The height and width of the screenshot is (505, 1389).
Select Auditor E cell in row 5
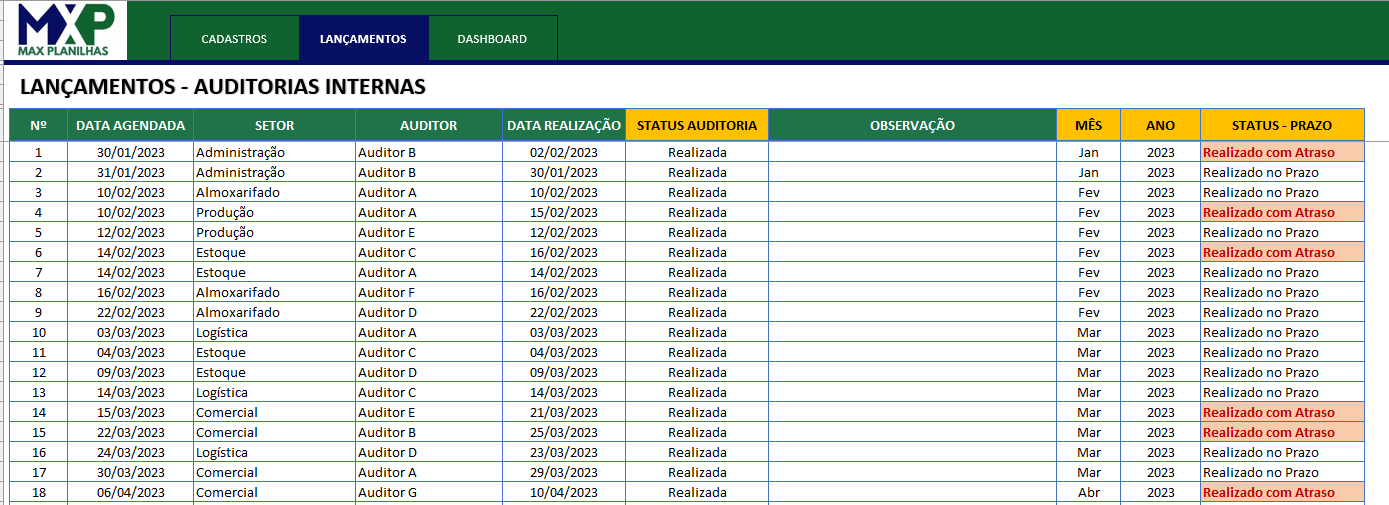coord(429,232)
